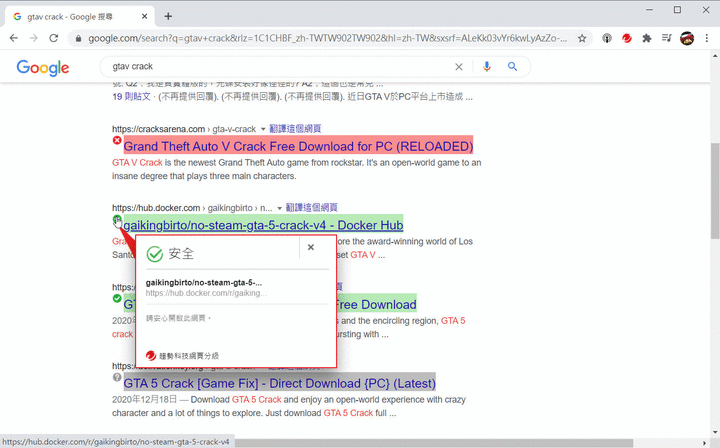This screenshot has width=720, height=448.
Task: Click the Free Download result title
Action: 376,304
